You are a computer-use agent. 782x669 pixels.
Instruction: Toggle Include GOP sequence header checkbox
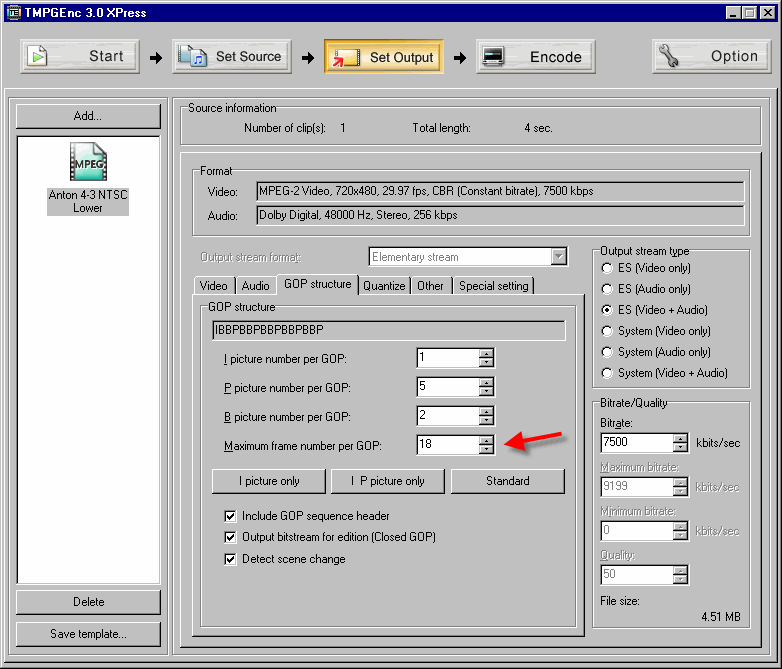230,516
